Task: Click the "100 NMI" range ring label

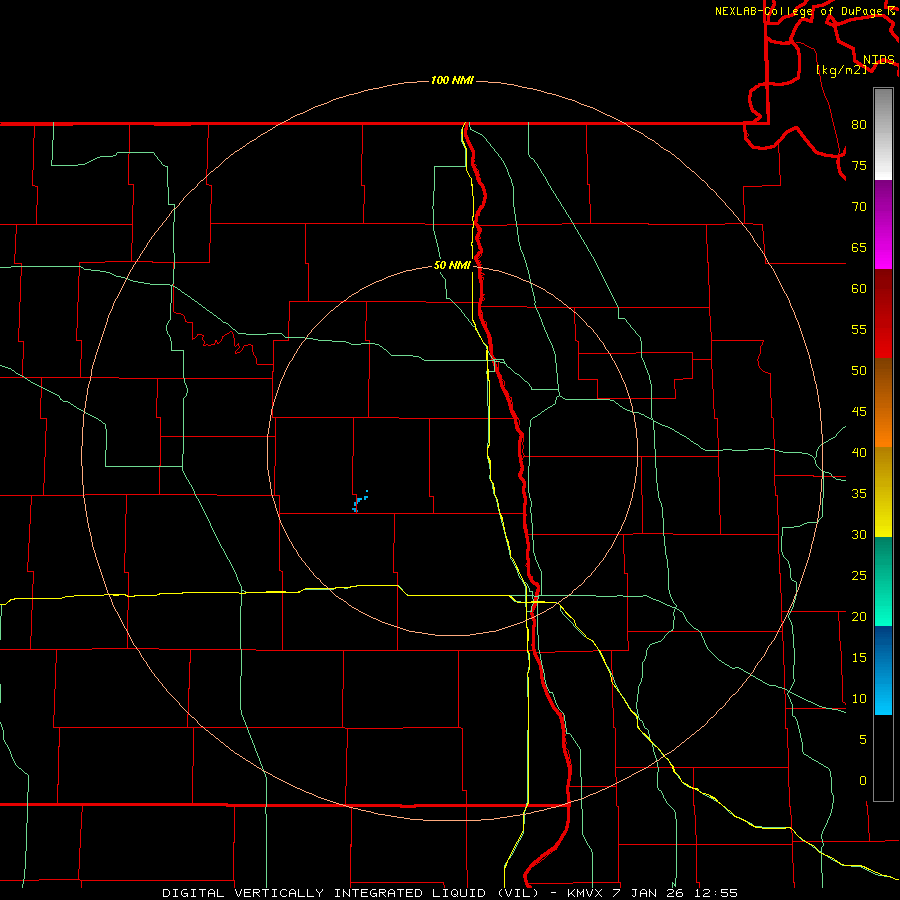Action: point(452,80)
